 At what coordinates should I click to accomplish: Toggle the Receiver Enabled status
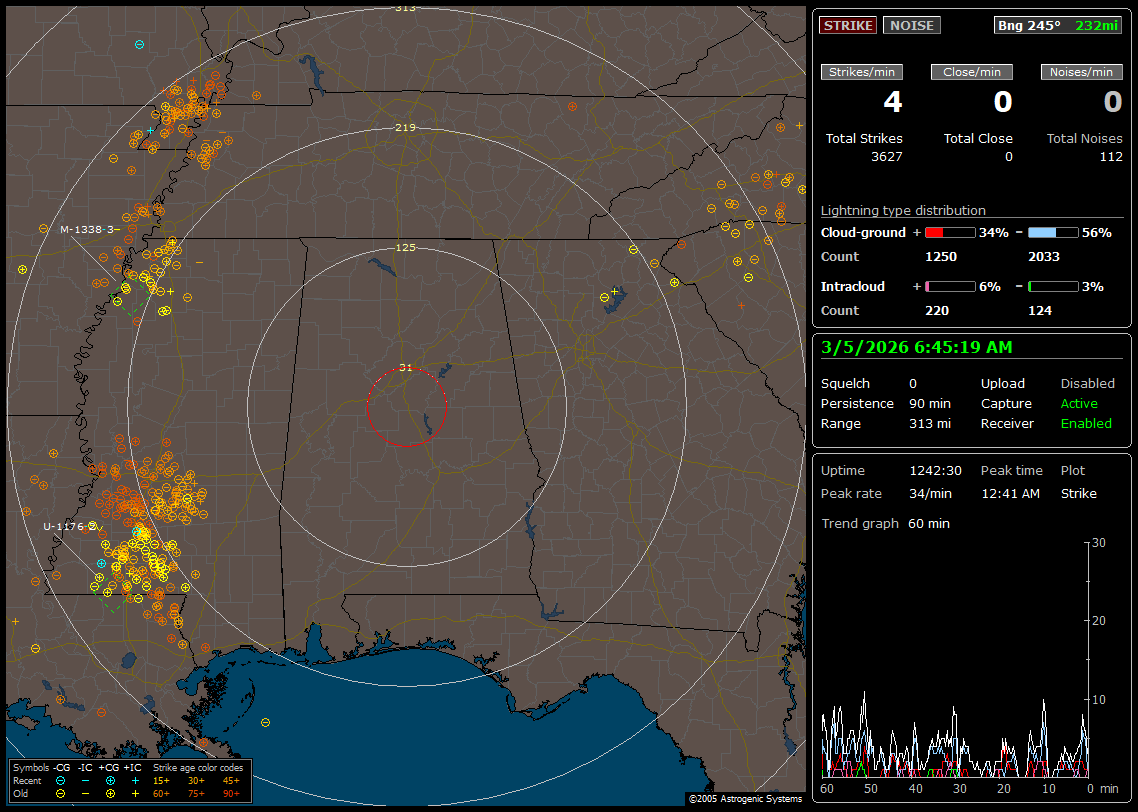click(x=1086, y=423)
